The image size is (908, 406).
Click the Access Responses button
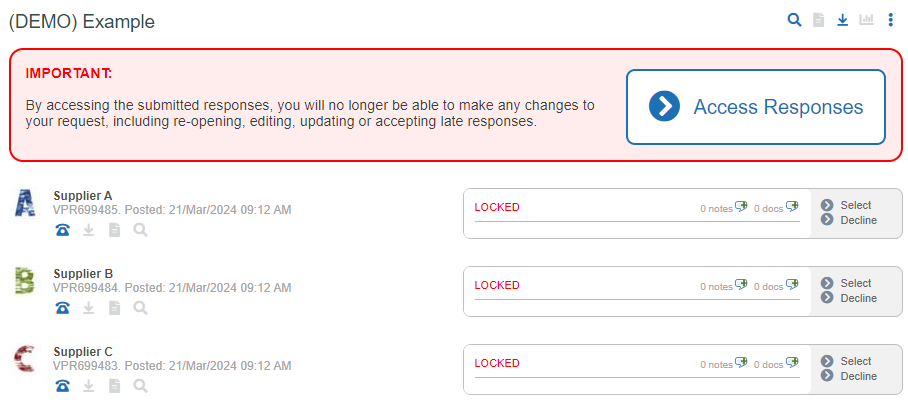tap(756, 107)
